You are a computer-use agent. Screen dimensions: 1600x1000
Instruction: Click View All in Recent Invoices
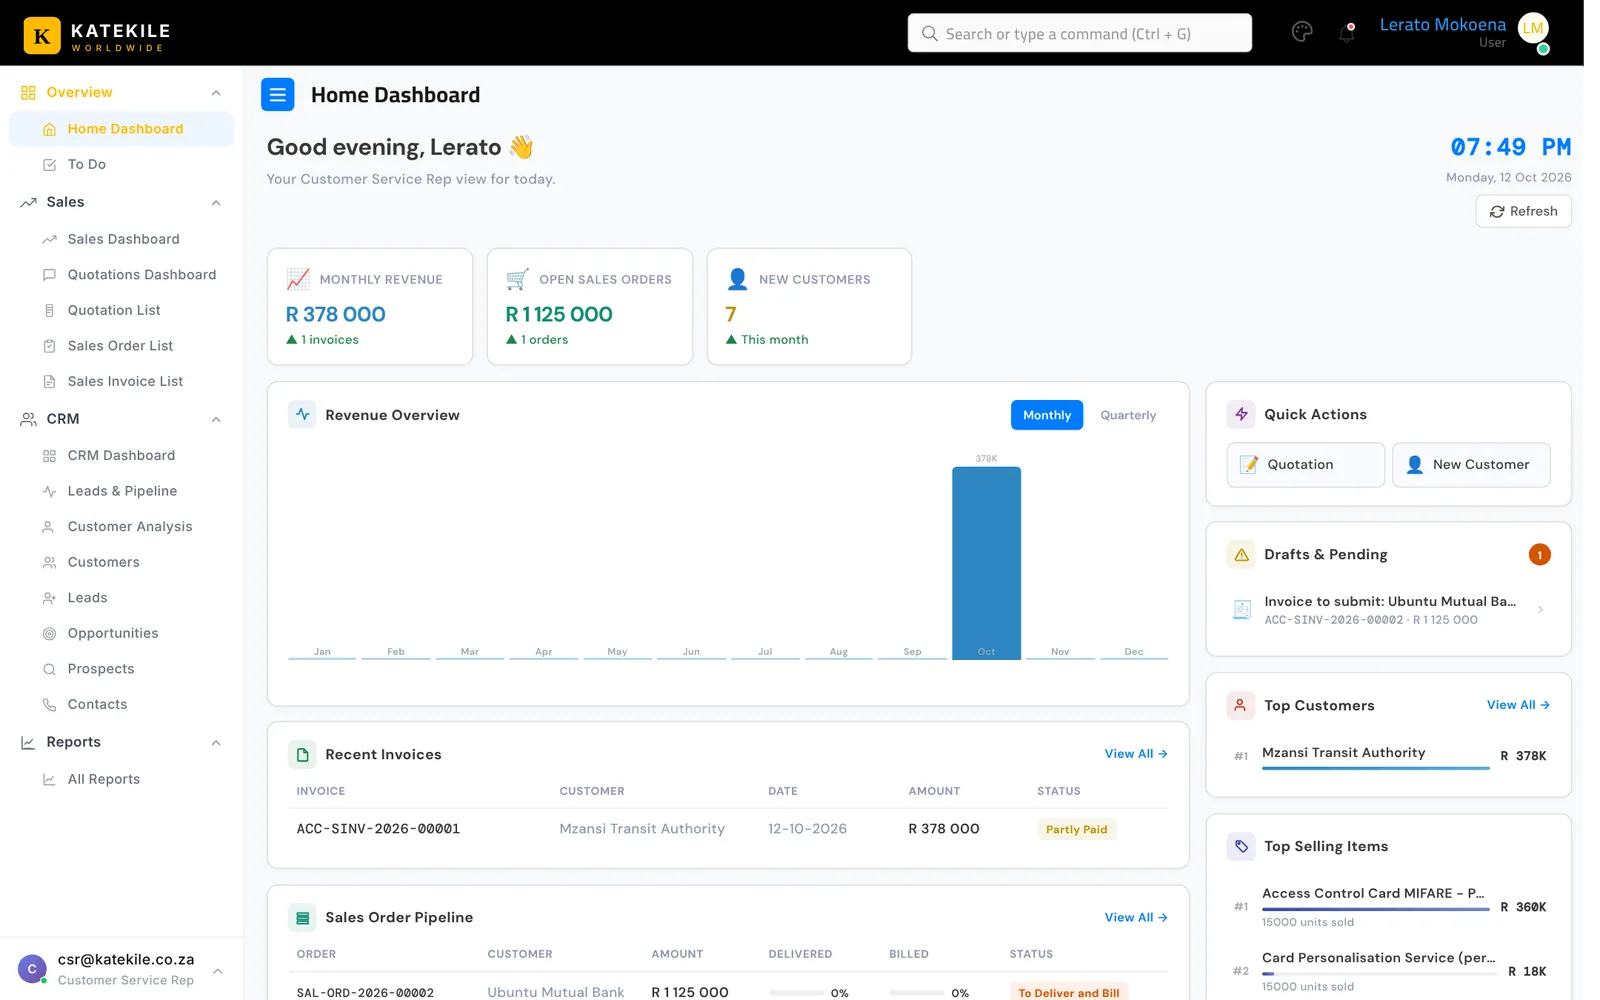click(1136, 754)
